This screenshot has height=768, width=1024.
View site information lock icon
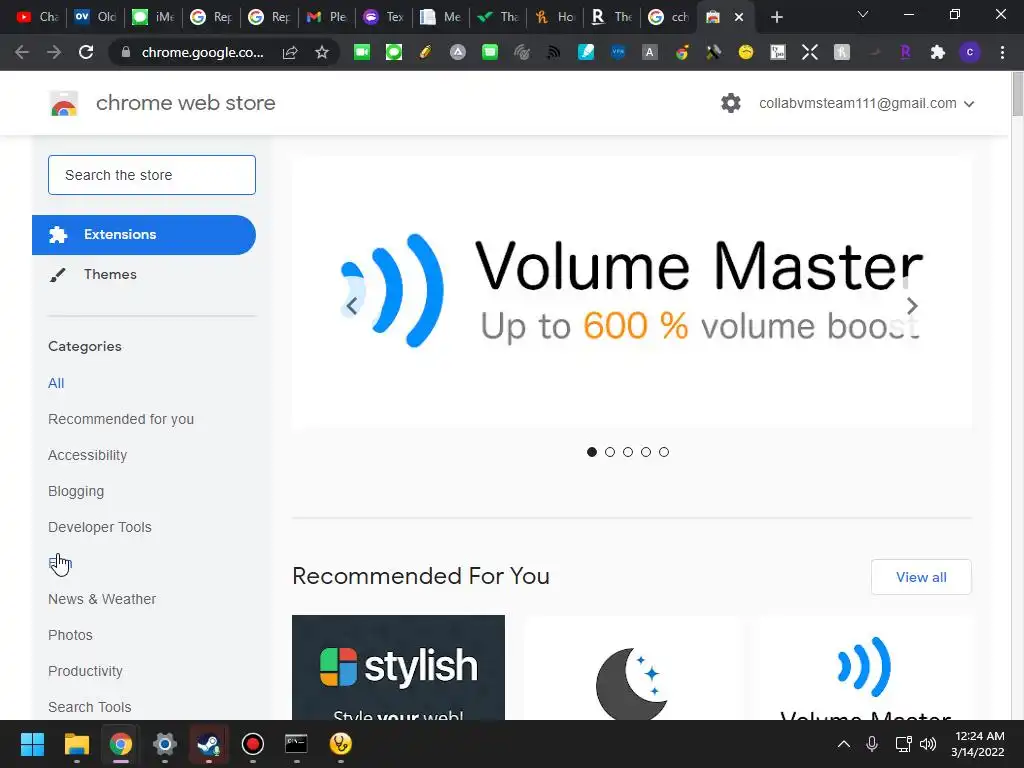click(126, 52)
